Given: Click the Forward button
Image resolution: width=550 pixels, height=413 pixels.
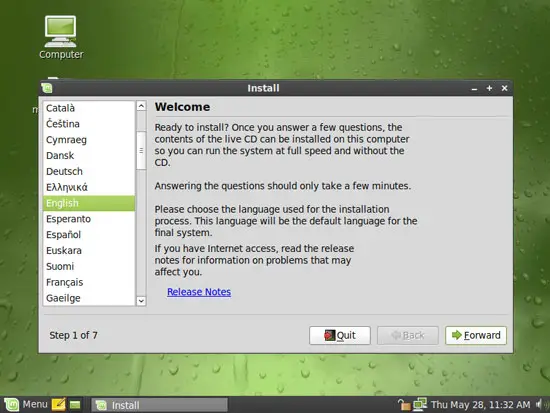Looking at the screenshot, I should point(476,335).
